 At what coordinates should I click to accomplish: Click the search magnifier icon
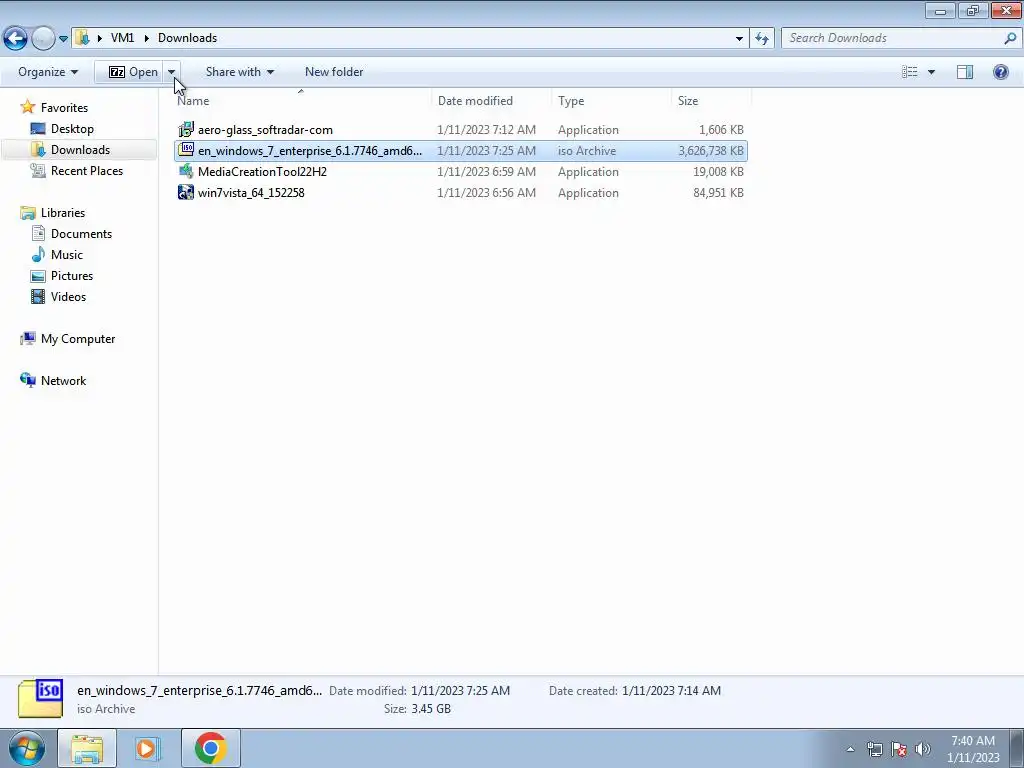coord(1010,39)
